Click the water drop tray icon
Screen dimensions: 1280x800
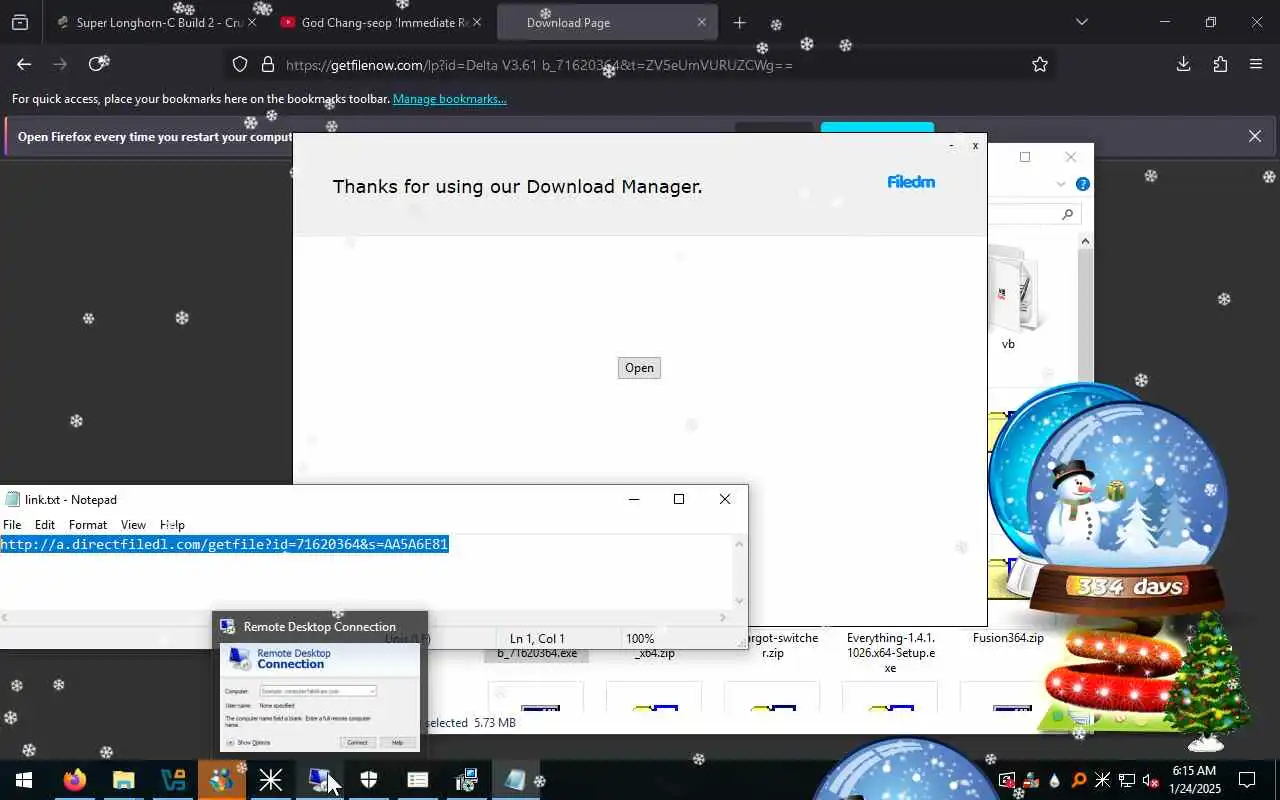[1055, 780]
